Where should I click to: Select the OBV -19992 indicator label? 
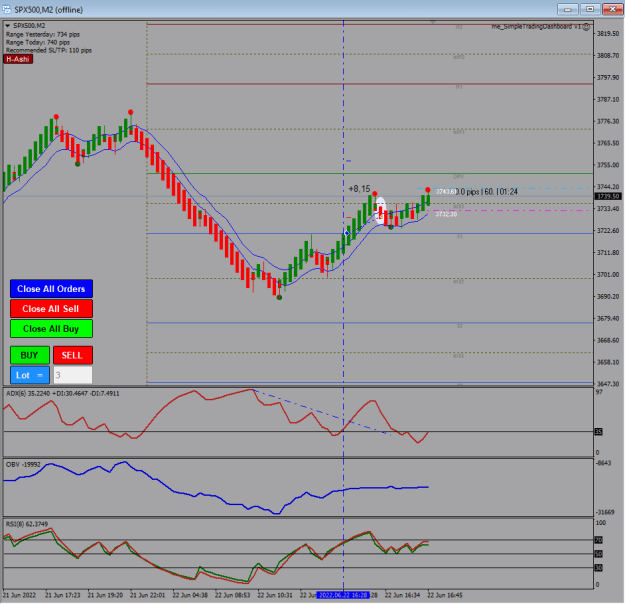(23, 464)
